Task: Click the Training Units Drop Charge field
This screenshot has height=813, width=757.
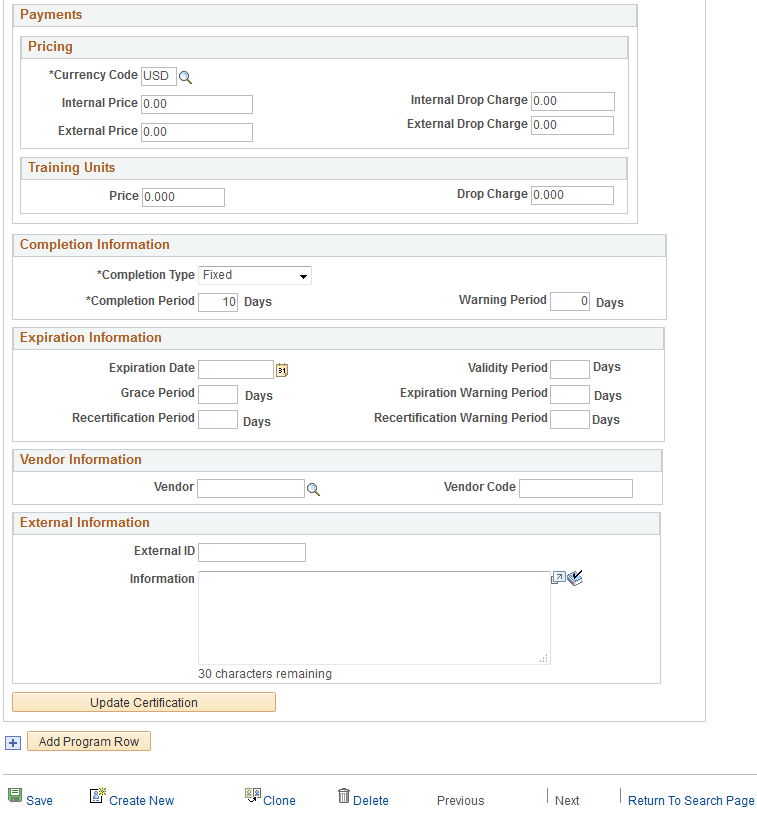Action: coord(572,195)
